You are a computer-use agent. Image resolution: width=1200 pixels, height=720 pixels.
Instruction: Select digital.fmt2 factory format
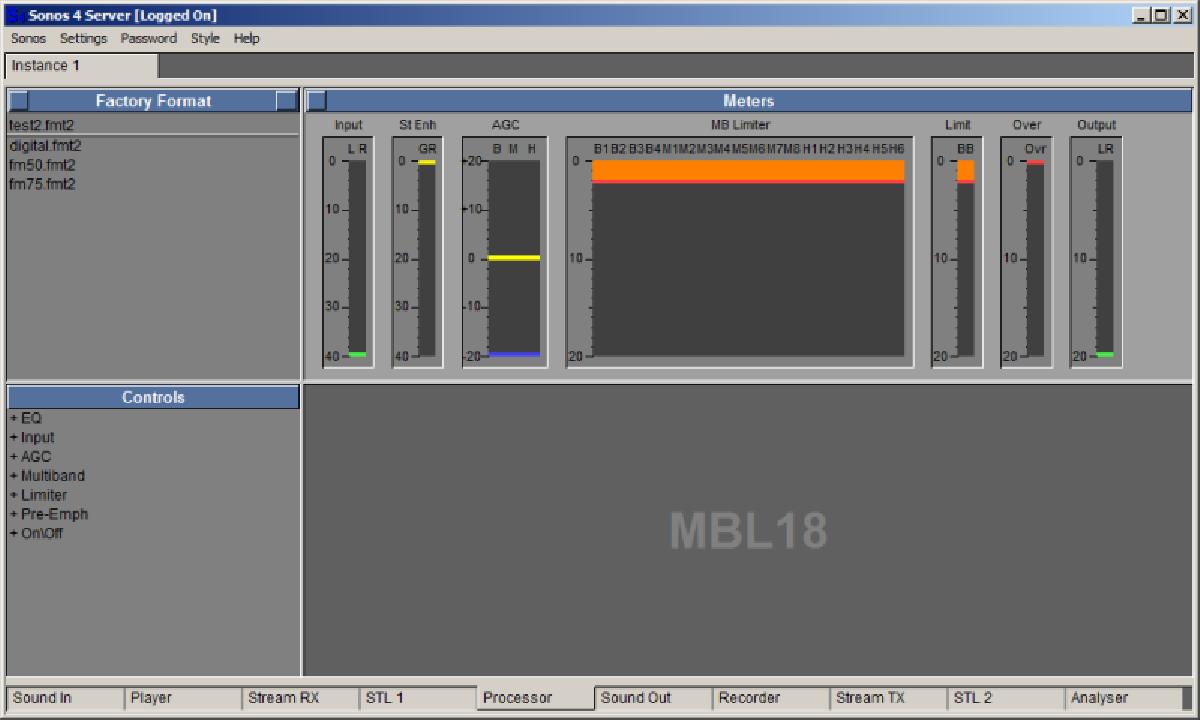point(45,146)
